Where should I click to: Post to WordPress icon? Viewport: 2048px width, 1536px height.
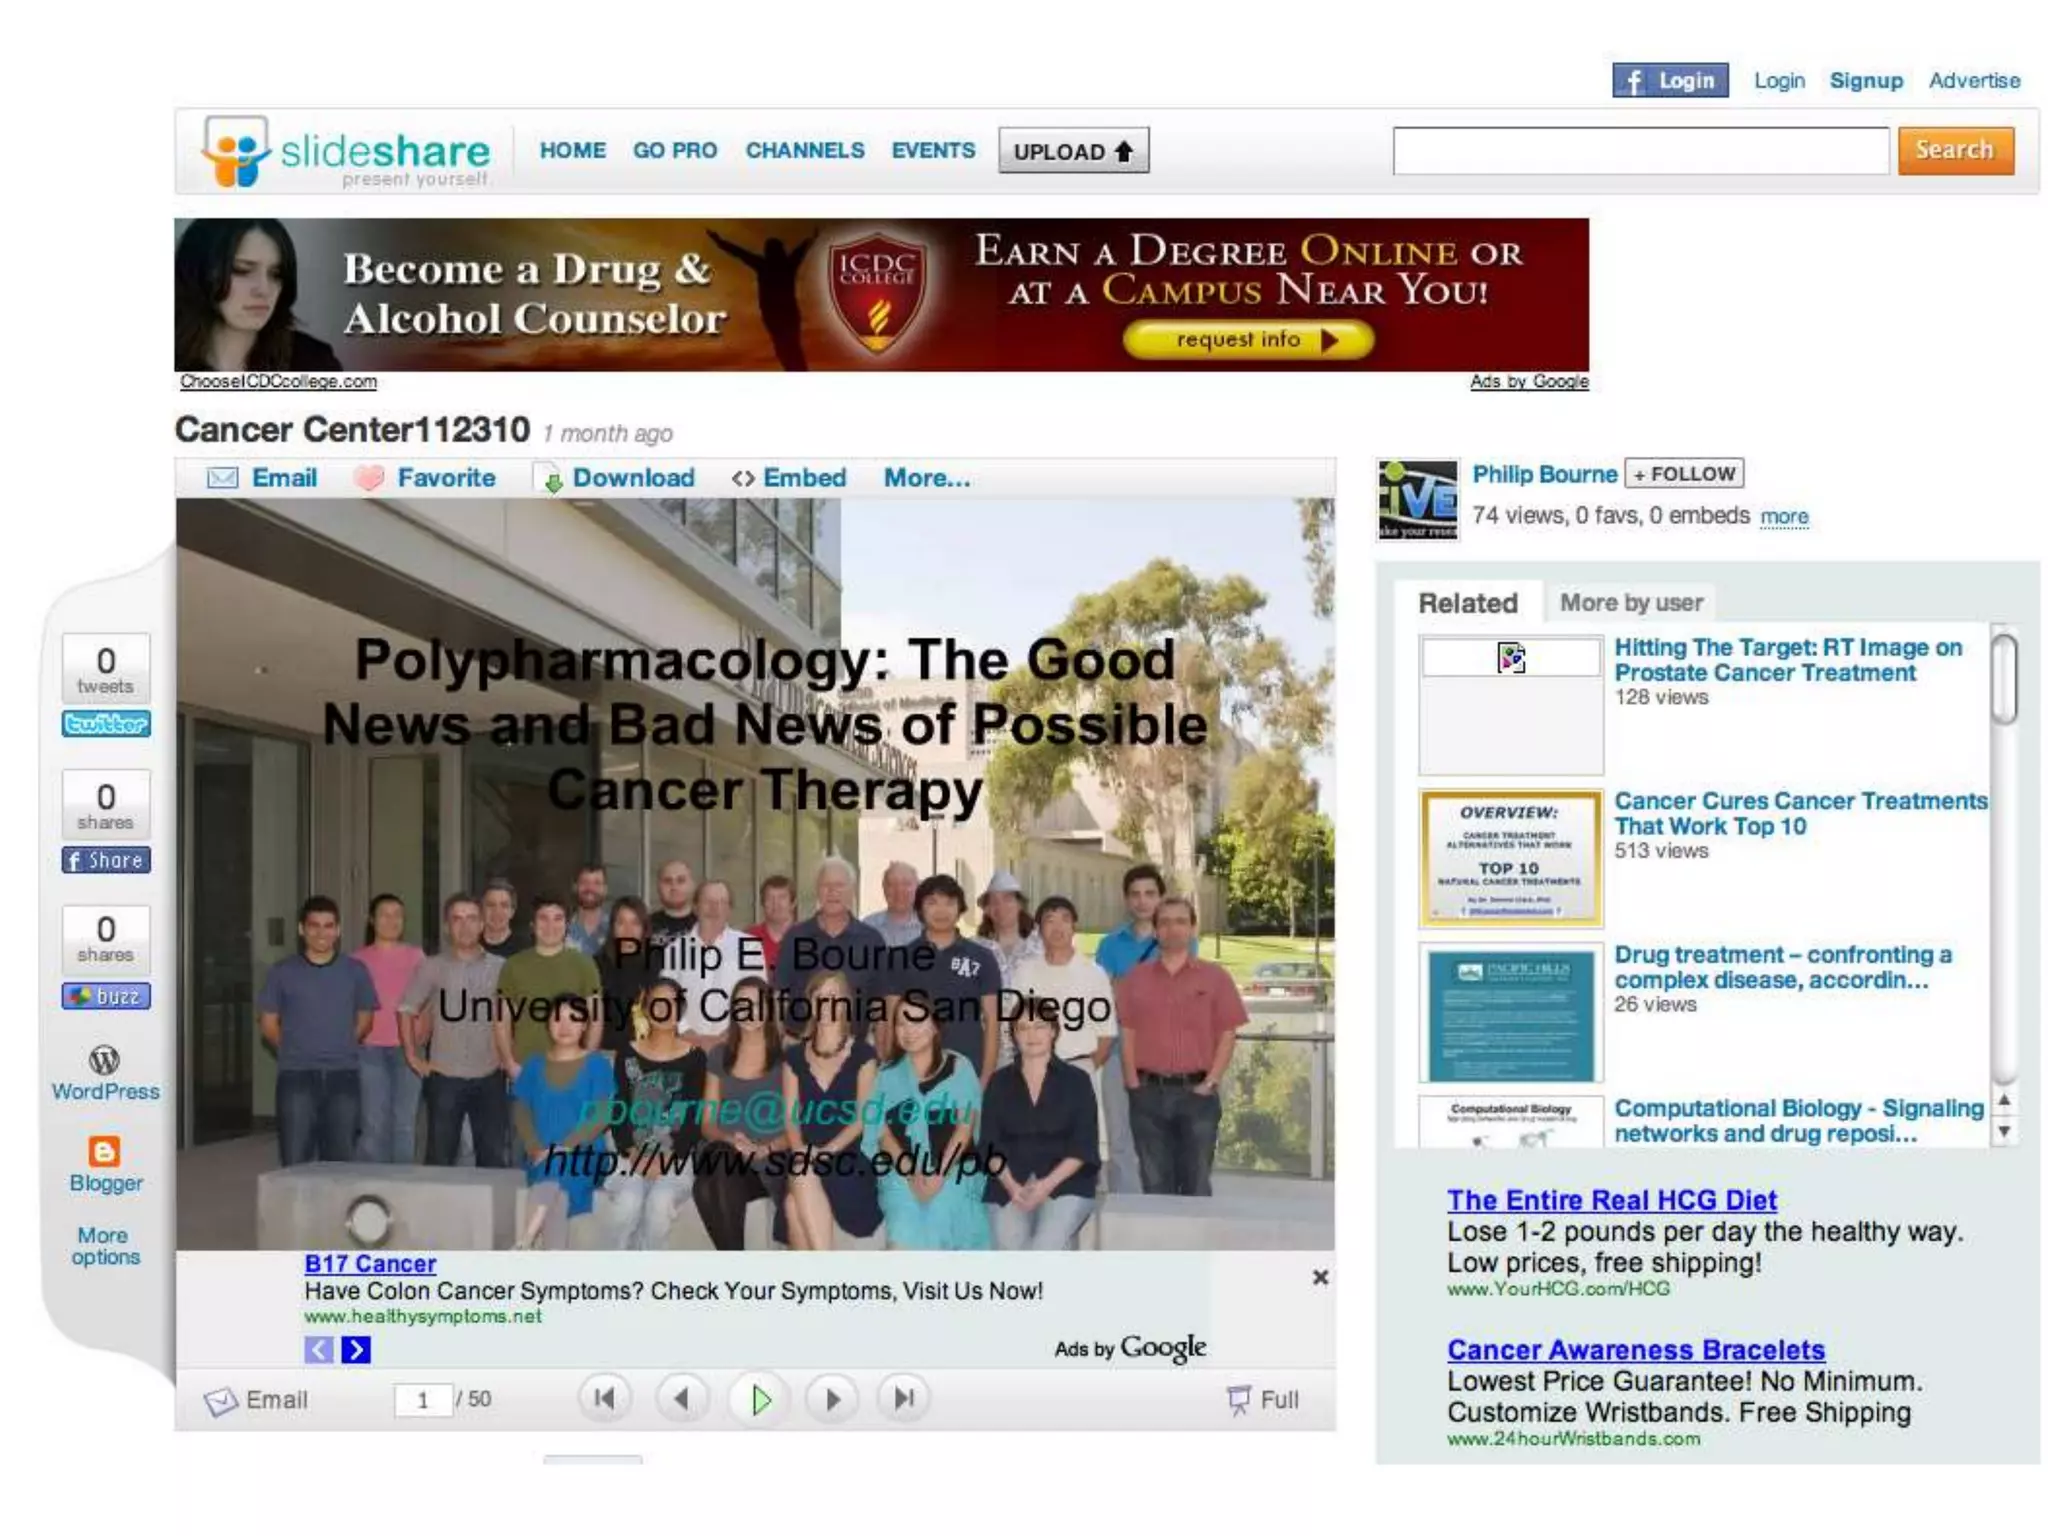(x=105, y=1060)
